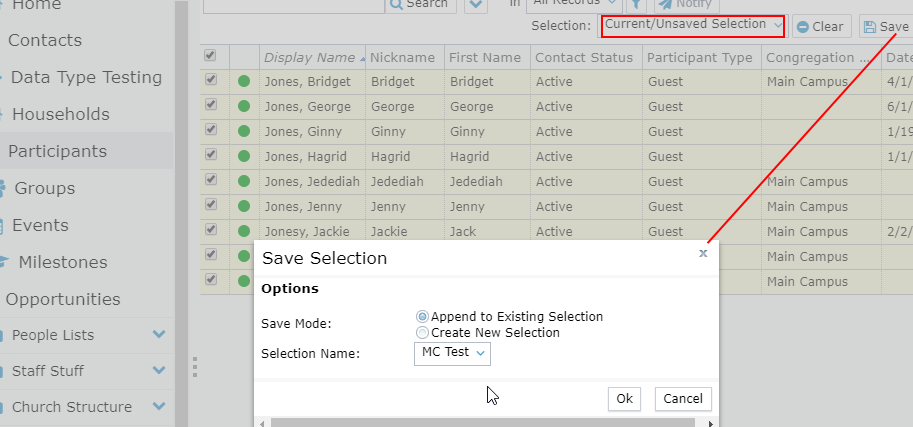Open the Selection Name dropdown
The height and width of the screenshot is (427, 913).
[x=452, y=353]
